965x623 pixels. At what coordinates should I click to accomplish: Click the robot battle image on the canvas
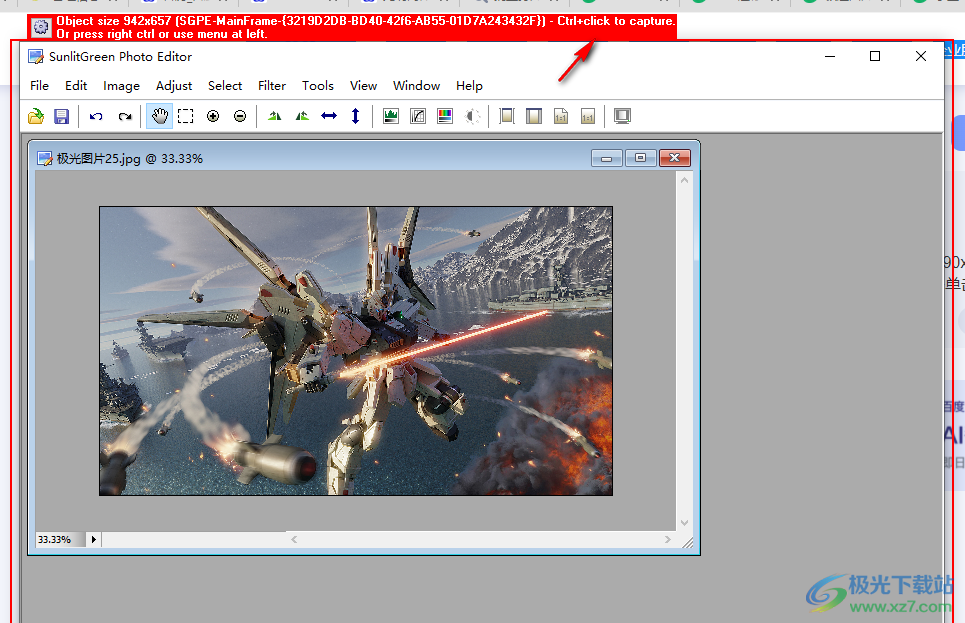pyautogui.click(x=356, y=351)
